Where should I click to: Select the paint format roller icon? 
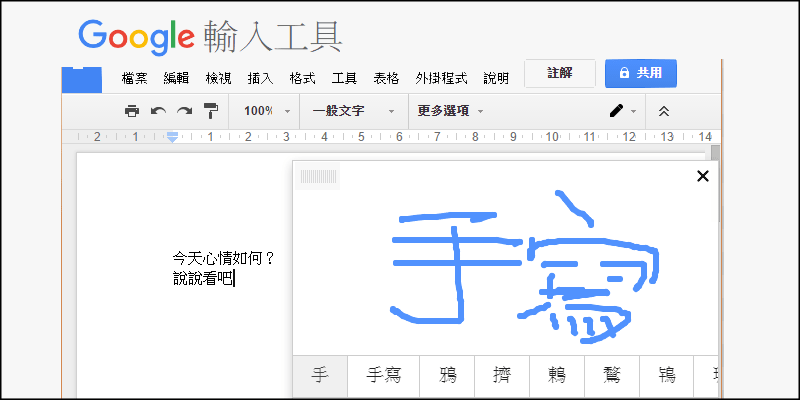click(x=210, y=111)
